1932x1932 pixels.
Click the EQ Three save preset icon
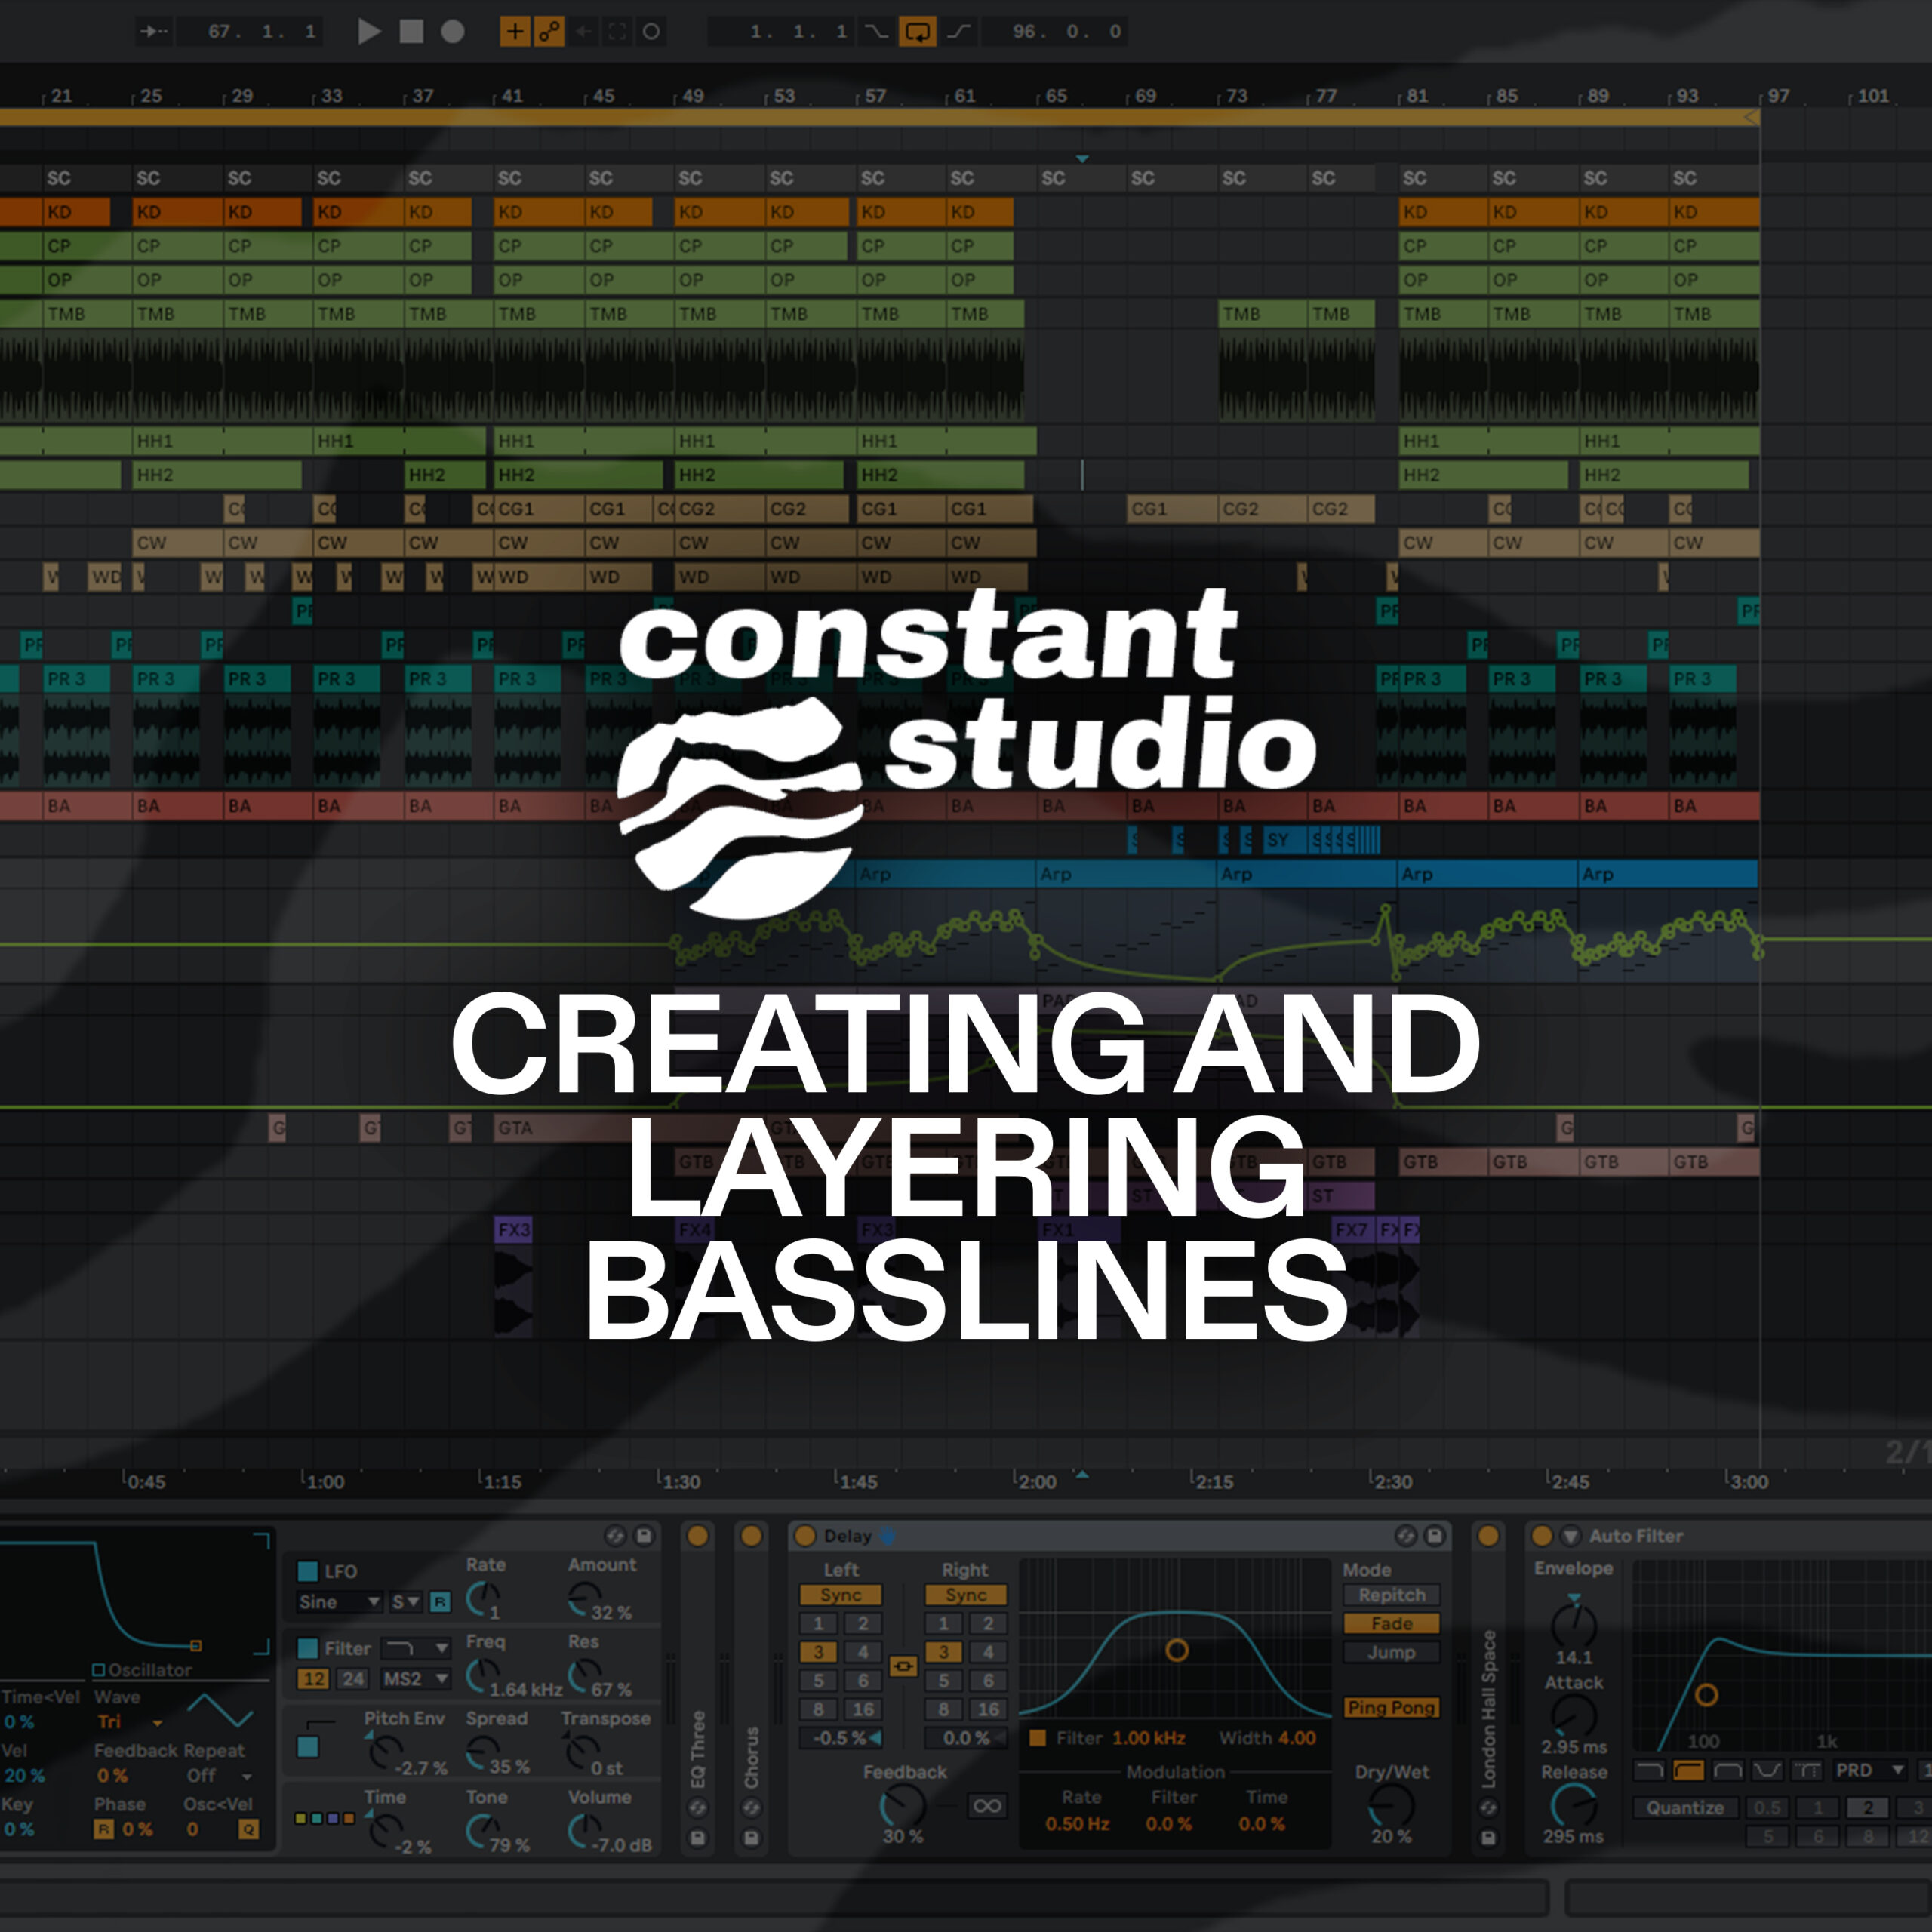698,1838
